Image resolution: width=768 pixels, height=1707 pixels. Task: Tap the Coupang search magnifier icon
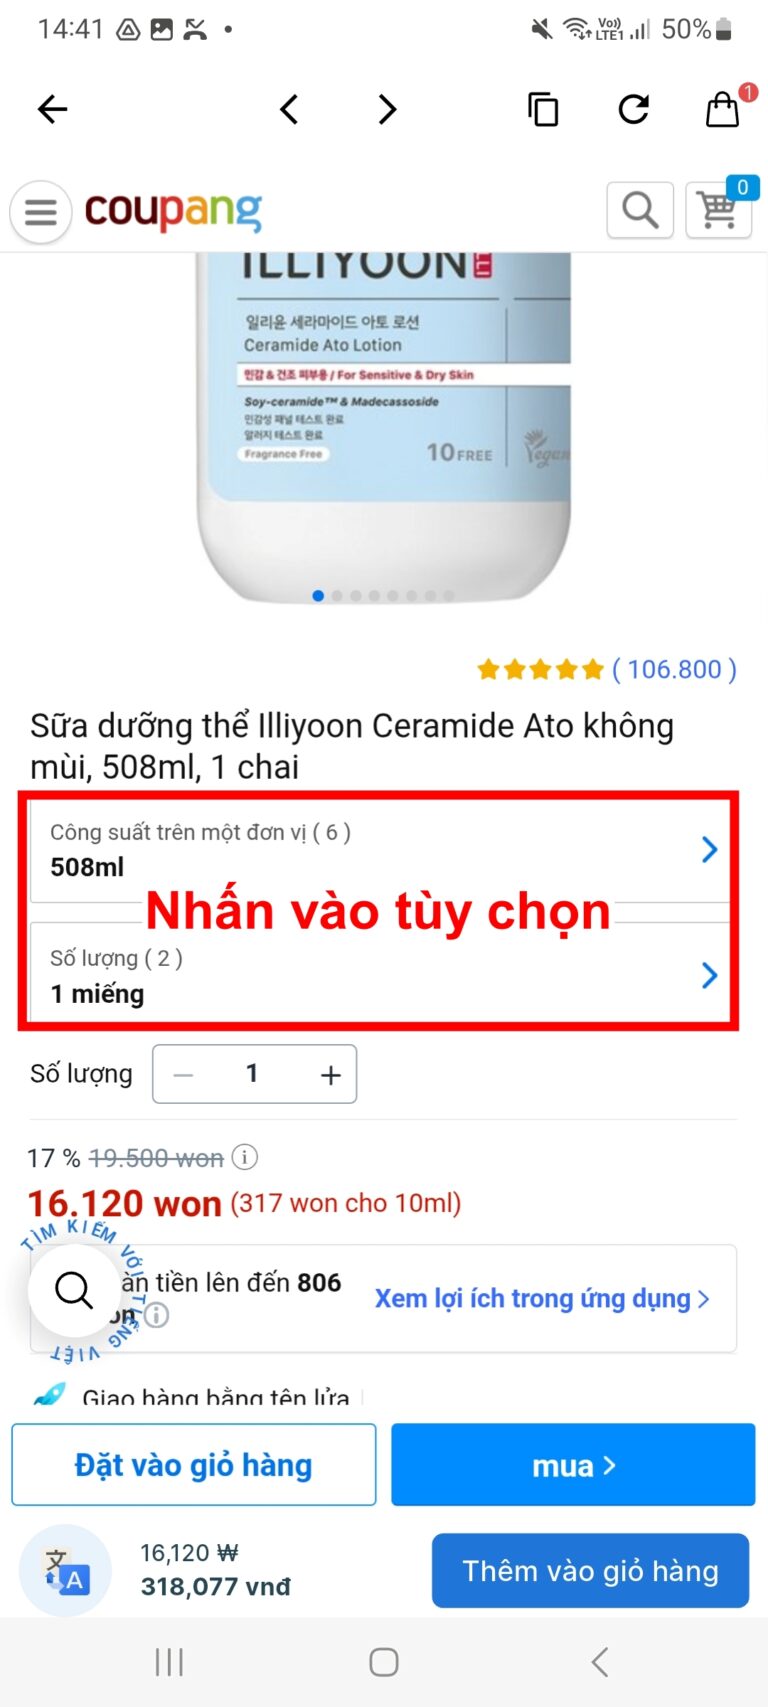640,210
